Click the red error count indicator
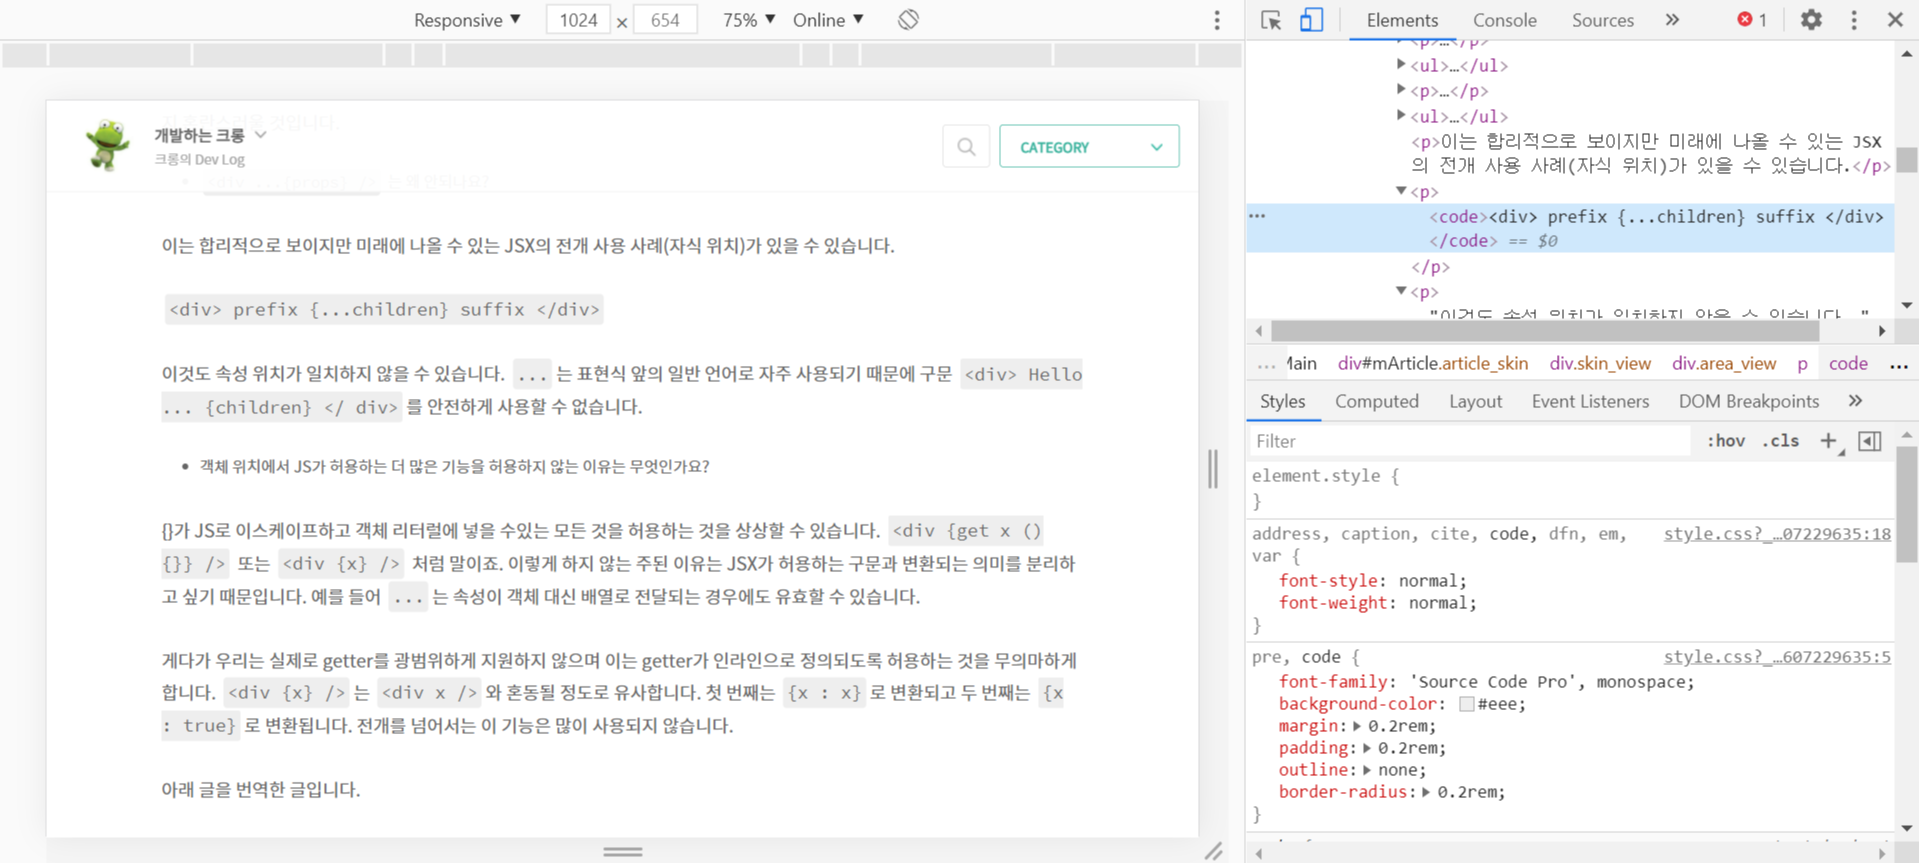 coord(1752,20)
